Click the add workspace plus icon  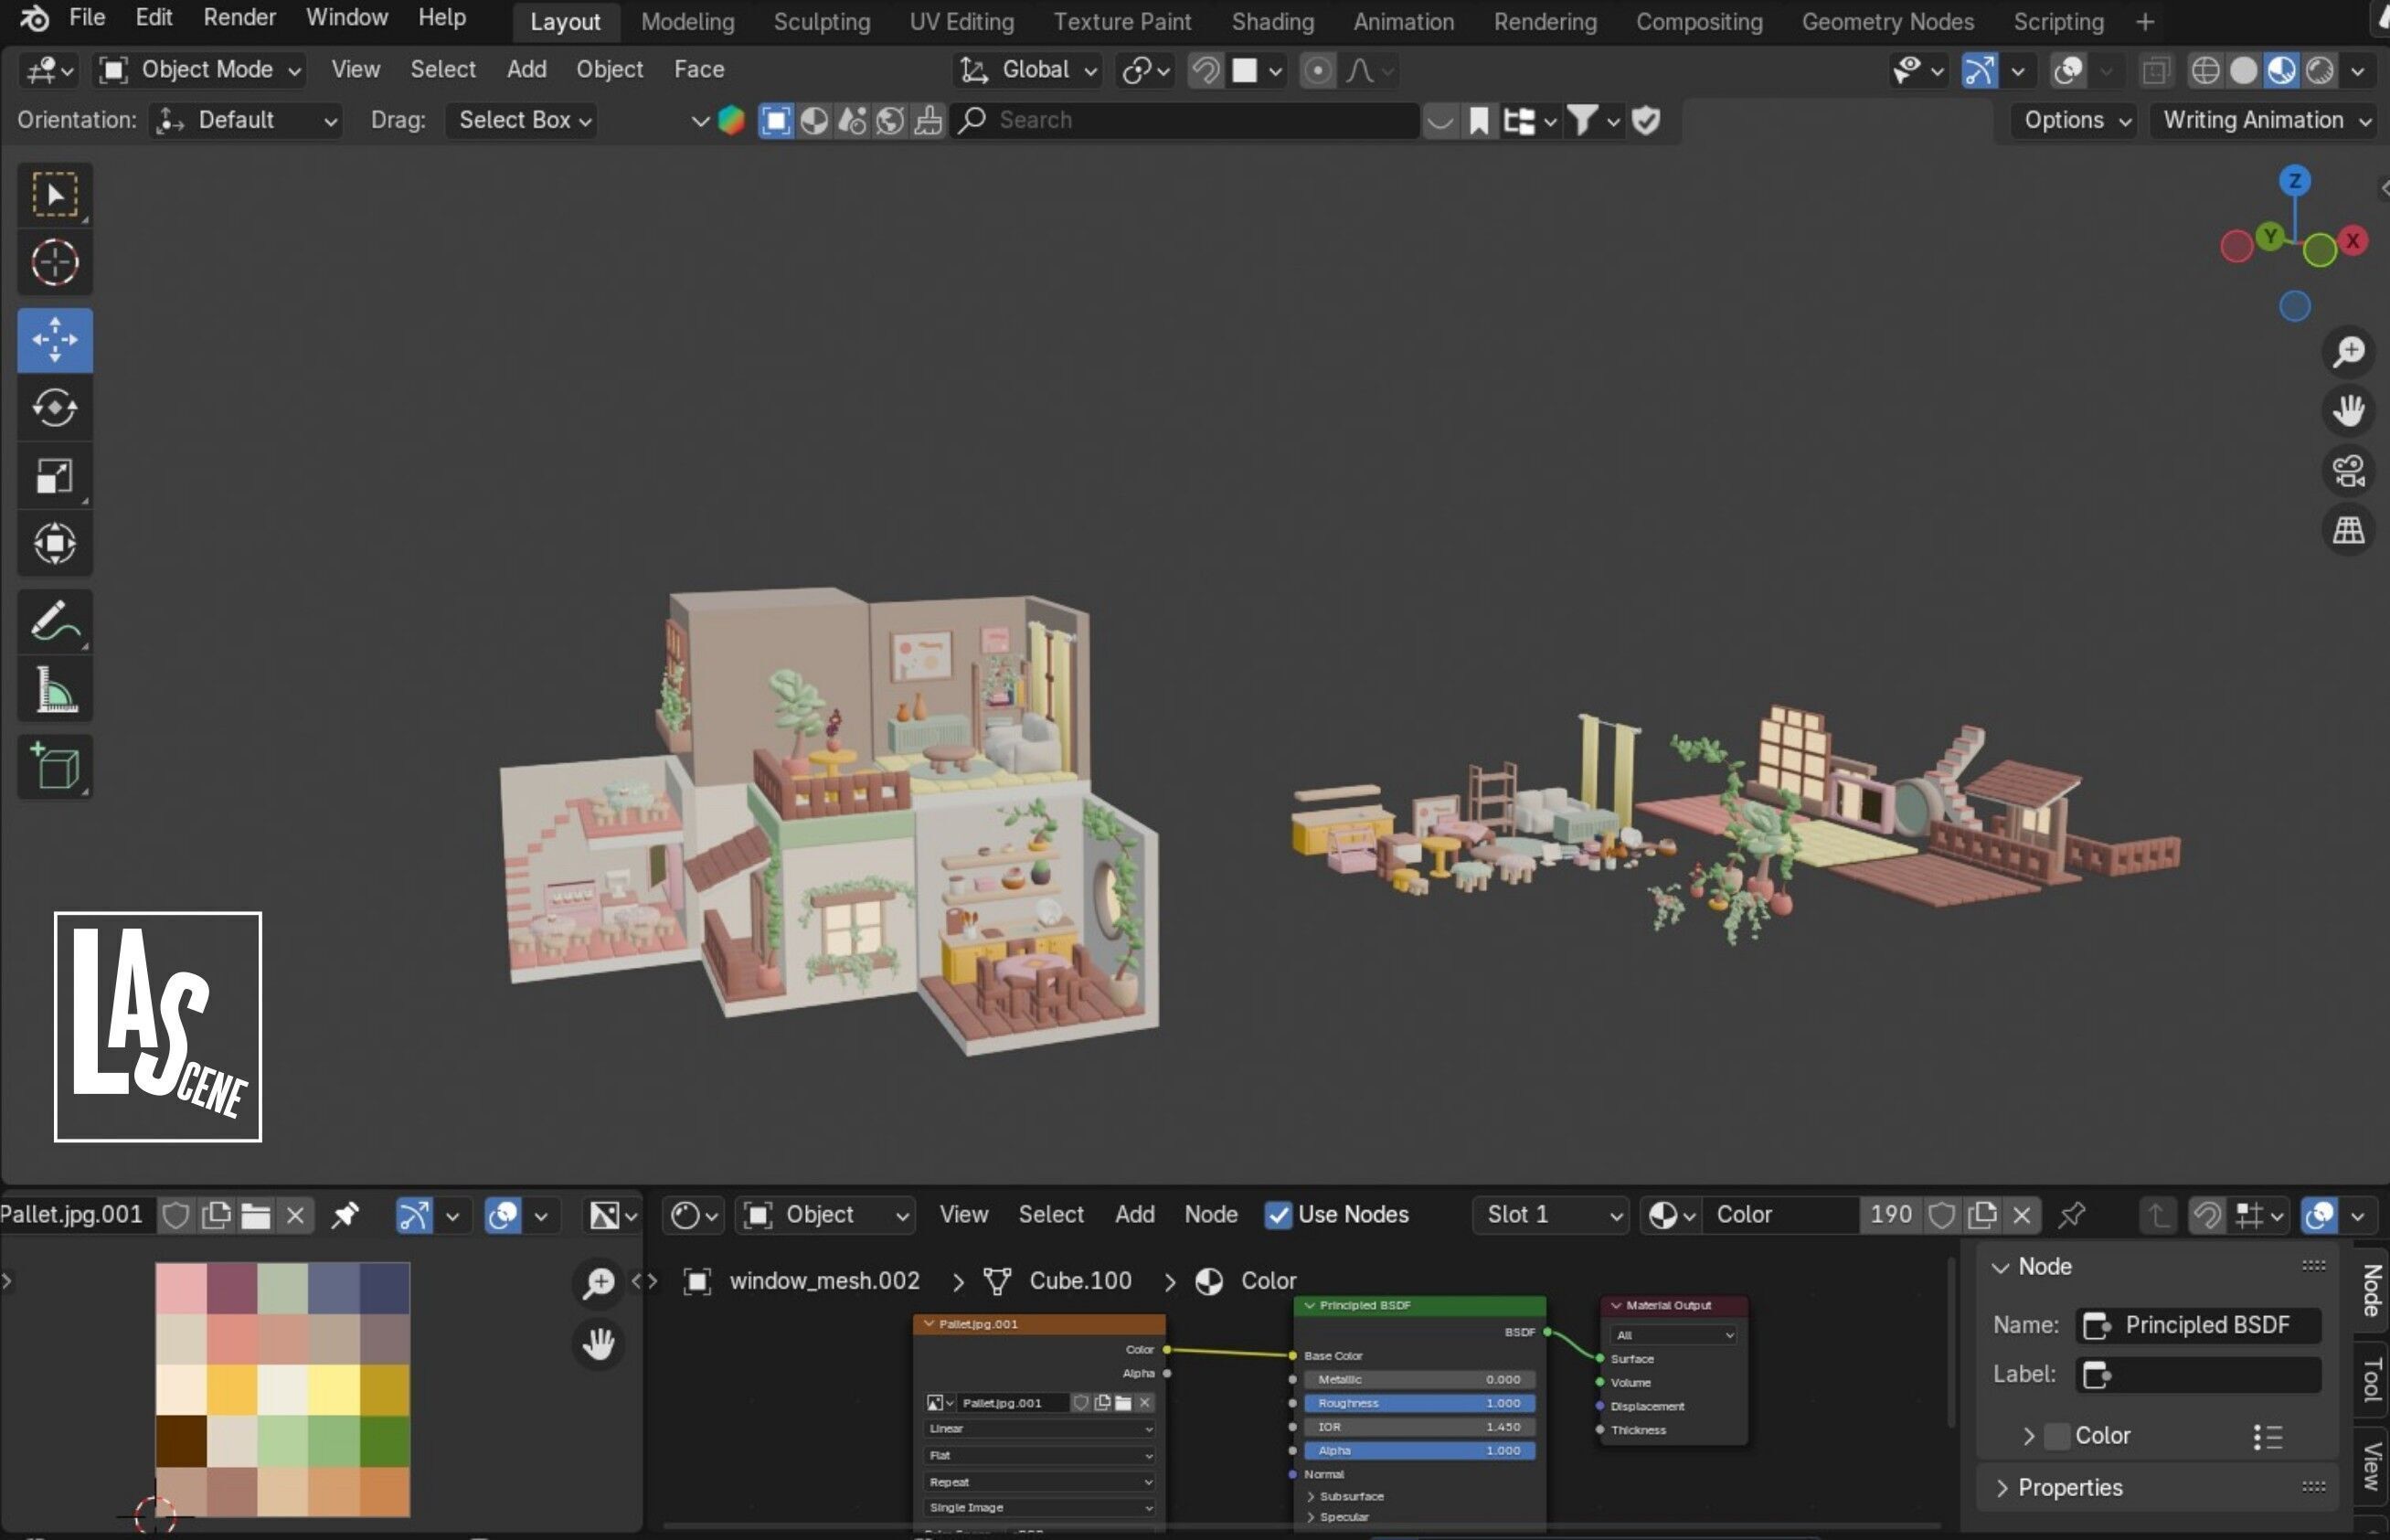pos(2144,22)
